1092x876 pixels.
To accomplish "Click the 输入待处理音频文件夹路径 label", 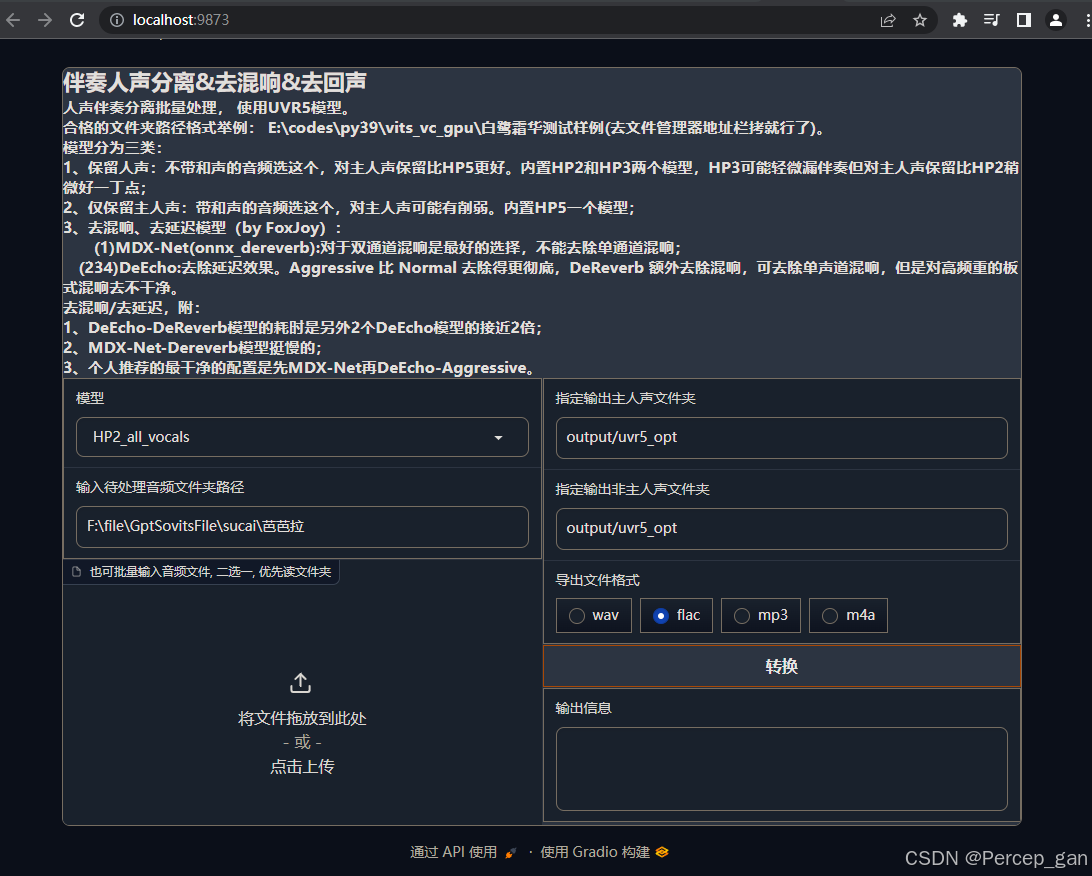I will [x=160, y=487].
